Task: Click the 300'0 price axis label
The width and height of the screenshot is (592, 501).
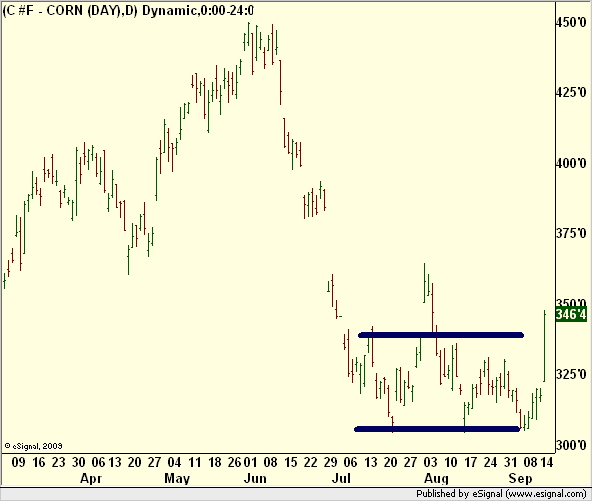Action: [x=571, y=445]
